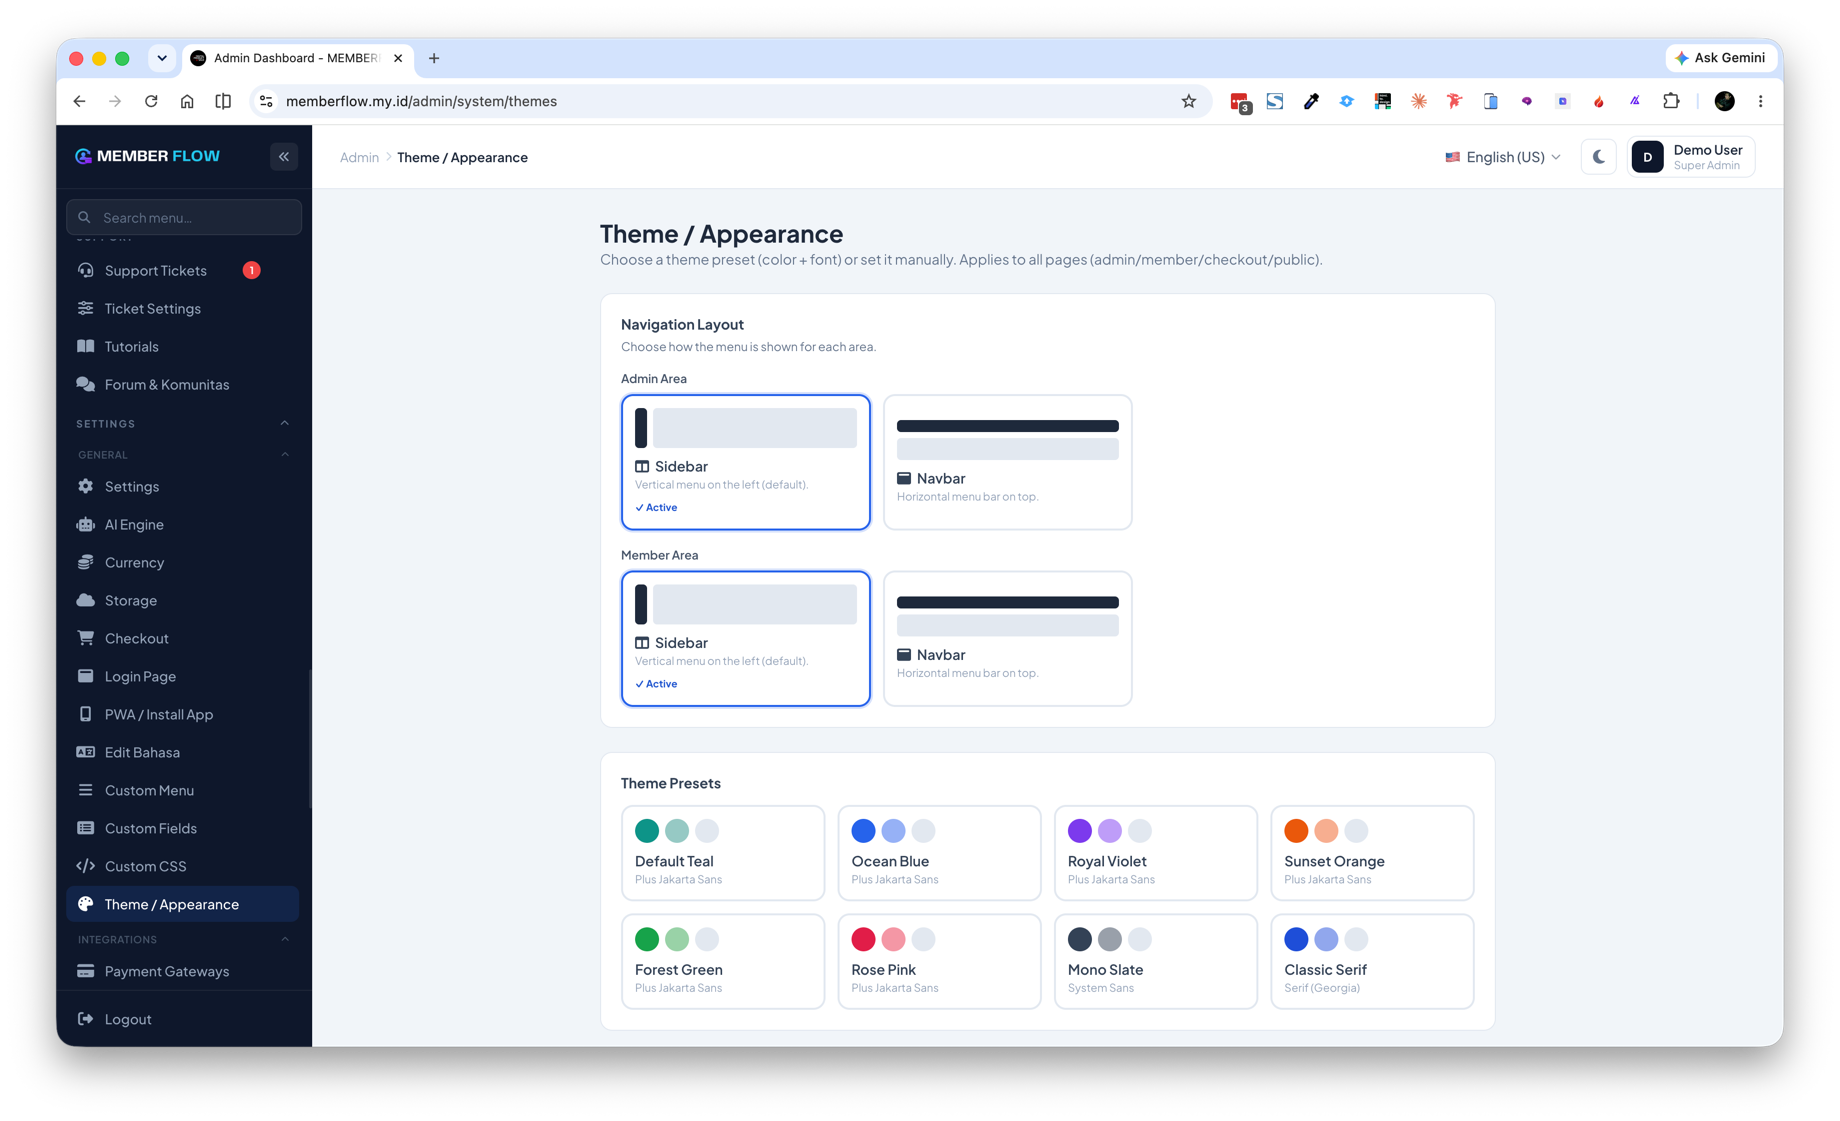The image size is (1840, 1121).
Task: Open site information icon in address bar
Action: 266,101
